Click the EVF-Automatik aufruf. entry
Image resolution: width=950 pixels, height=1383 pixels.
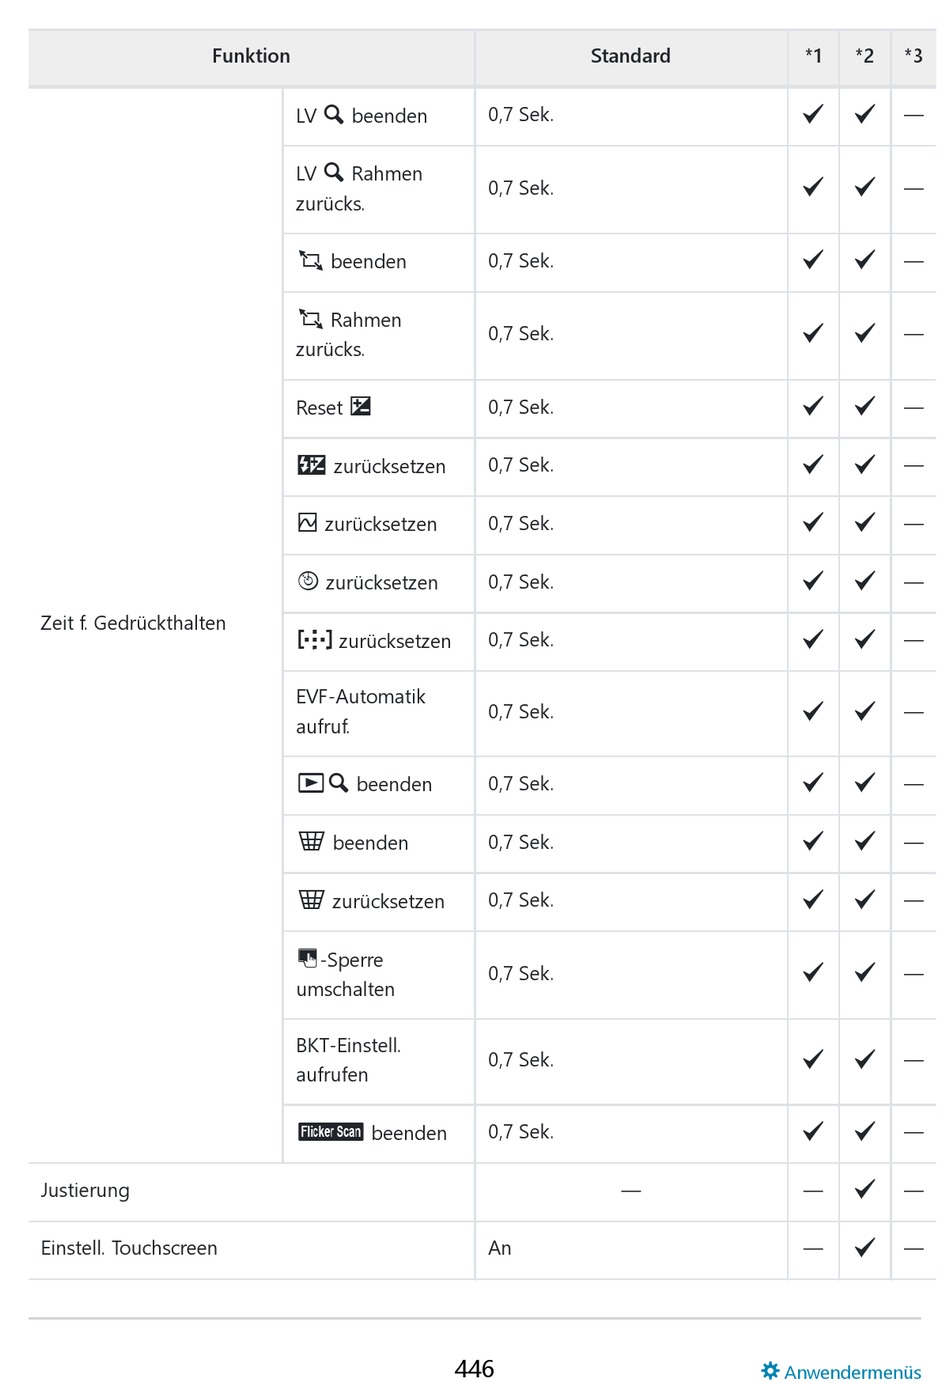point(360,711)
